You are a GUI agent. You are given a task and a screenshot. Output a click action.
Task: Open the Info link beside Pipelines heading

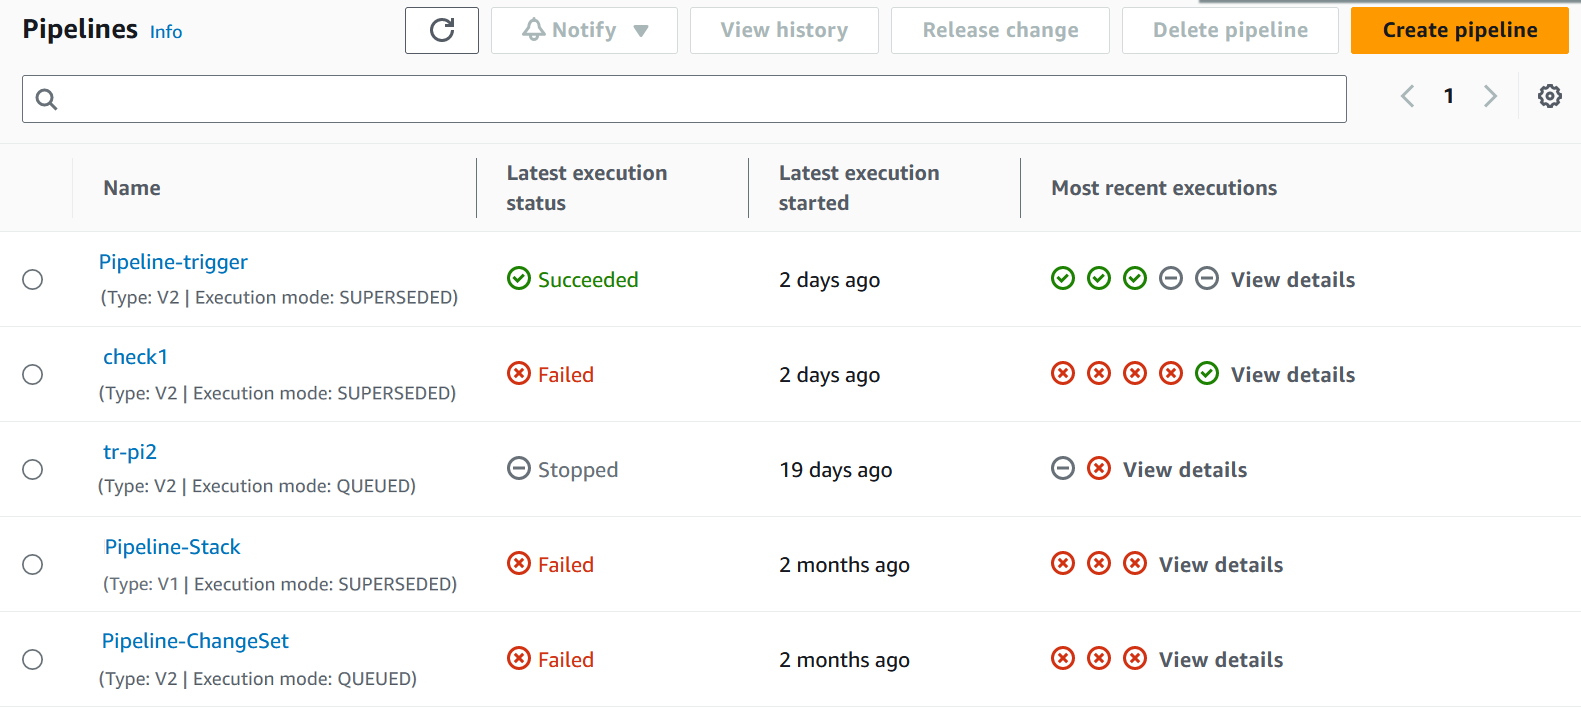click(165, 32)
